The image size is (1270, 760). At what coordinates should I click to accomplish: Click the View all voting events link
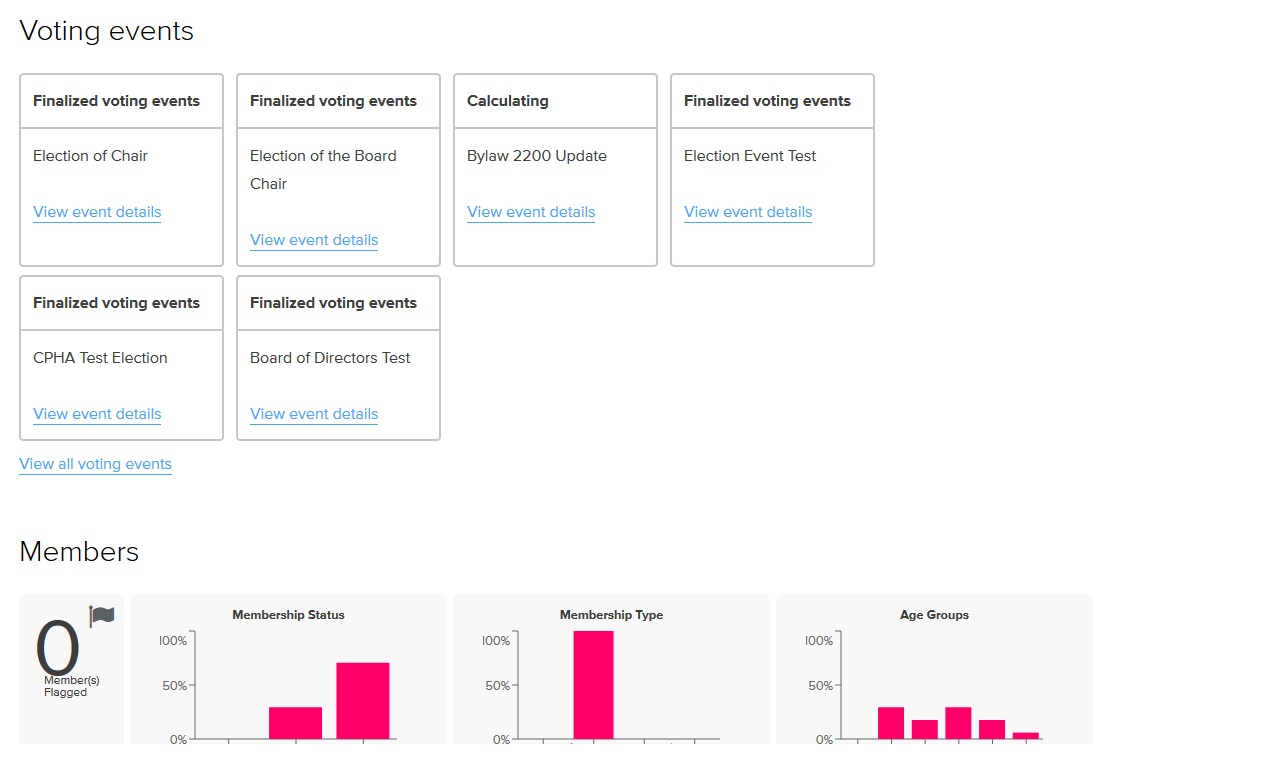click(95, 464)
